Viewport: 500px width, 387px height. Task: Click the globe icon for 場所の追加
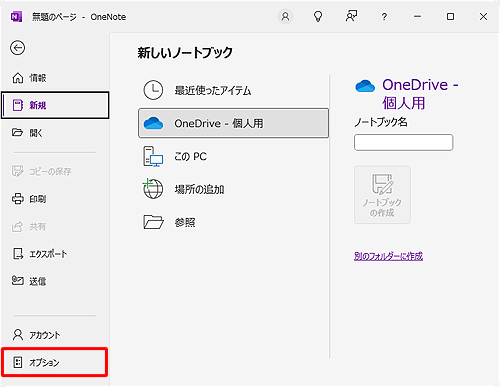[153, 188]
